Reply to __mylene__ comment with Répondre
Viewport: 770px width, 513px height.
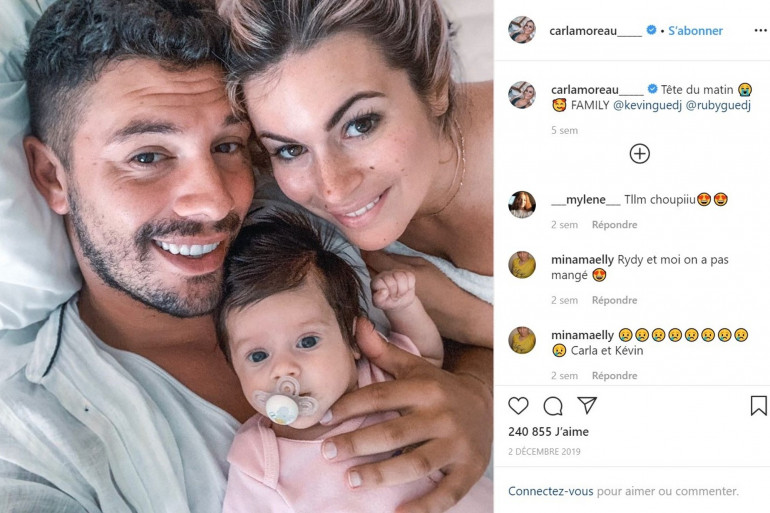coord(614,224)
